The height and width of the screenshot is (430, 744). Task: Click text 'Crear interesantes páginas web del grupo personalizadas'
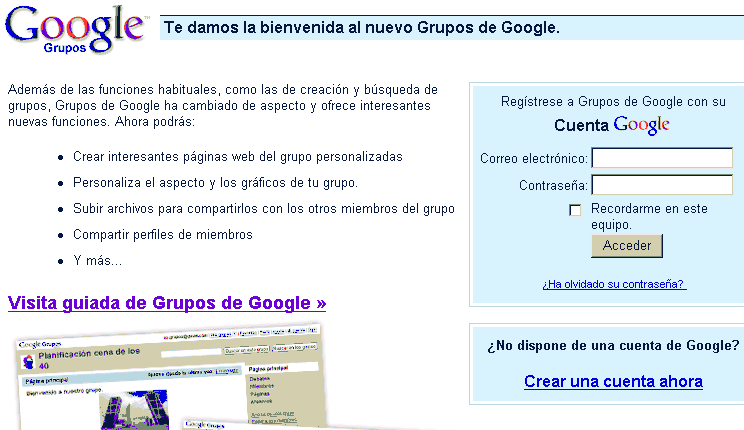pyautogui.click(x=238, y=157)
